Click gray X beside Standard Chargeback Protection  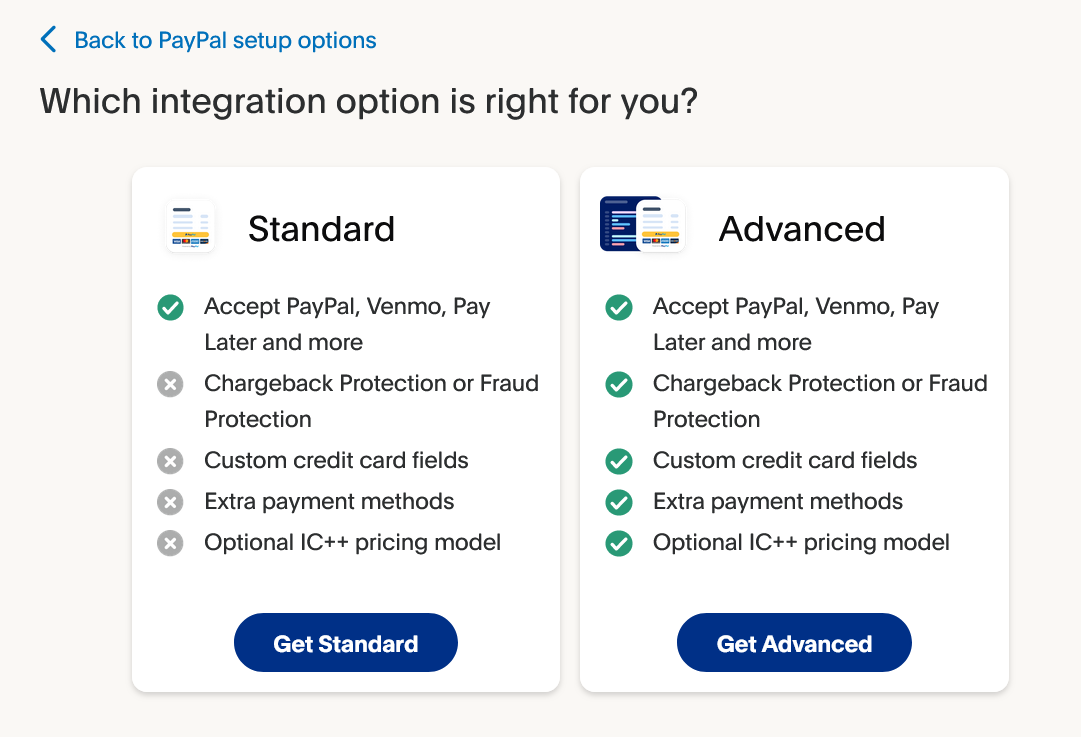click(170, 384)
